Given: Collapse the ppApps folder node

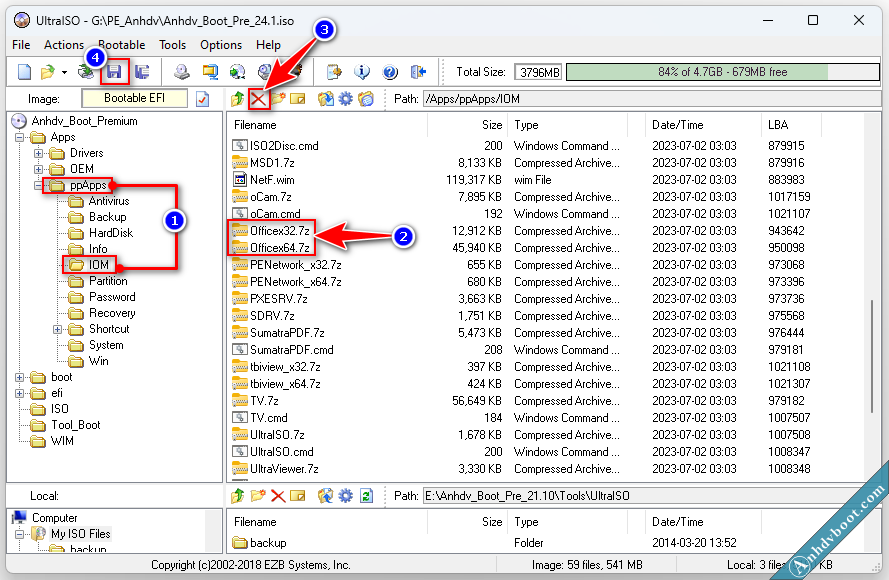Looking at the screenshot, I should [39, 185].
